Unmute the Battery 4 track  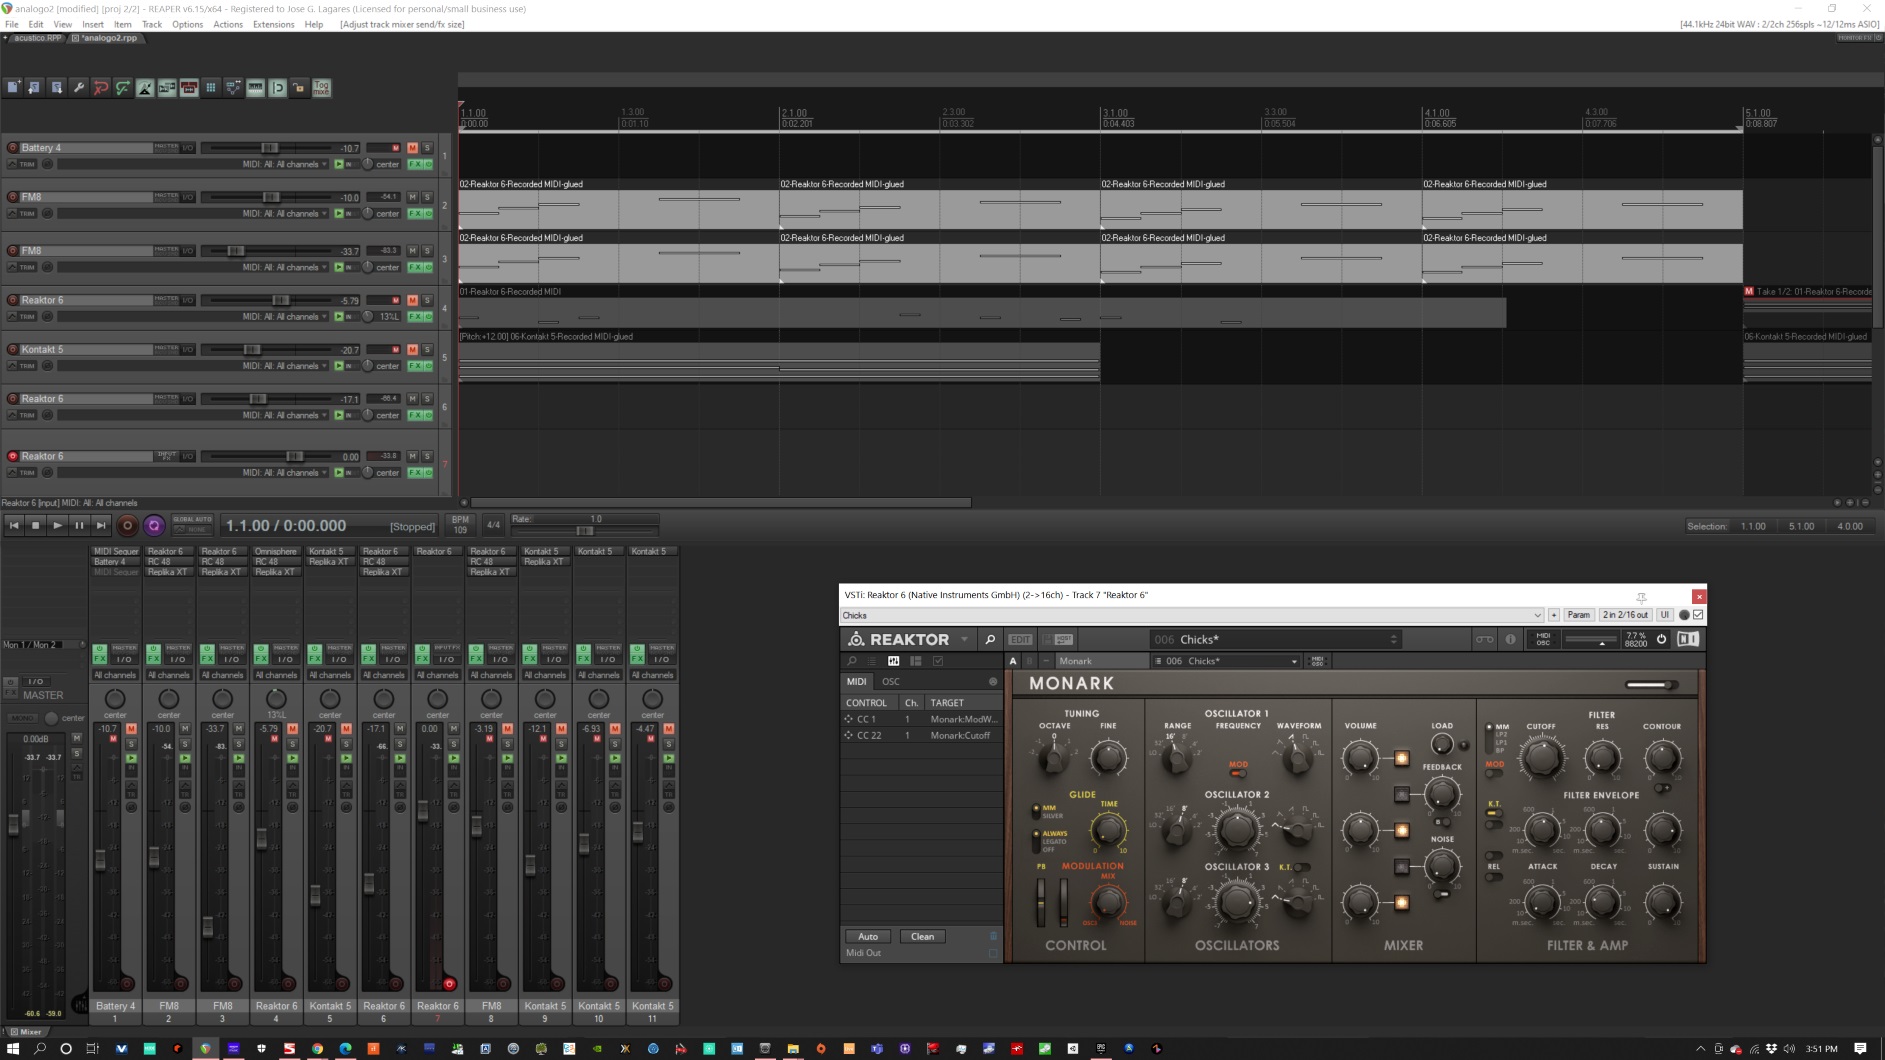pyautogui.click(x=412, y=148)
